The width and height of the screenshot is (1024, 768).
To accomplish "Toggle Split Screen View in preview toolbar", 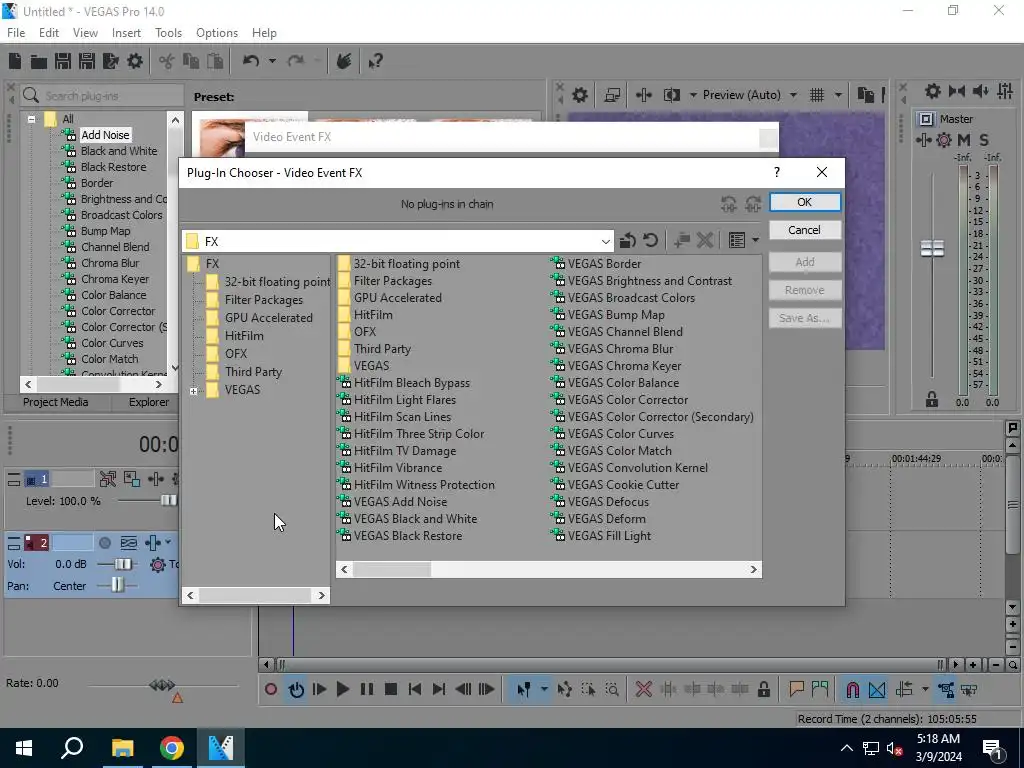I will [x=671, y=95].
